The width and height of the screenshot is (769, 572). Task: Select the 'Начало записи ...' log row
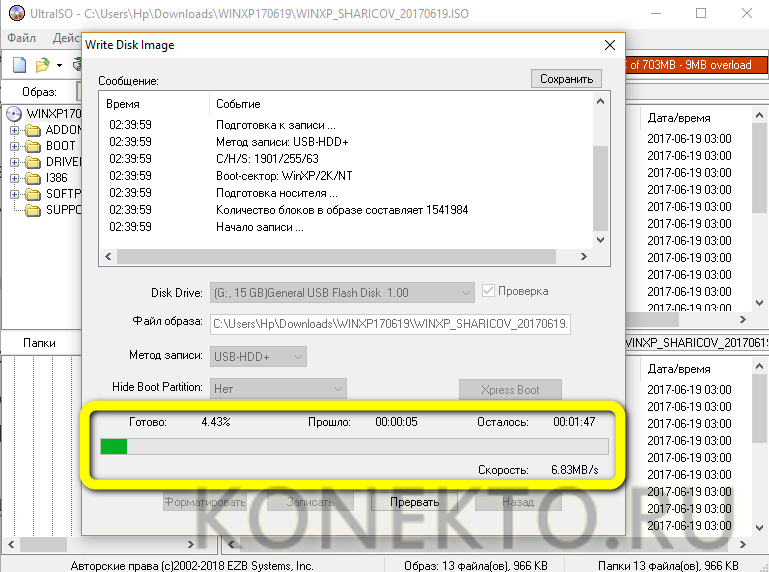(346, 227)
